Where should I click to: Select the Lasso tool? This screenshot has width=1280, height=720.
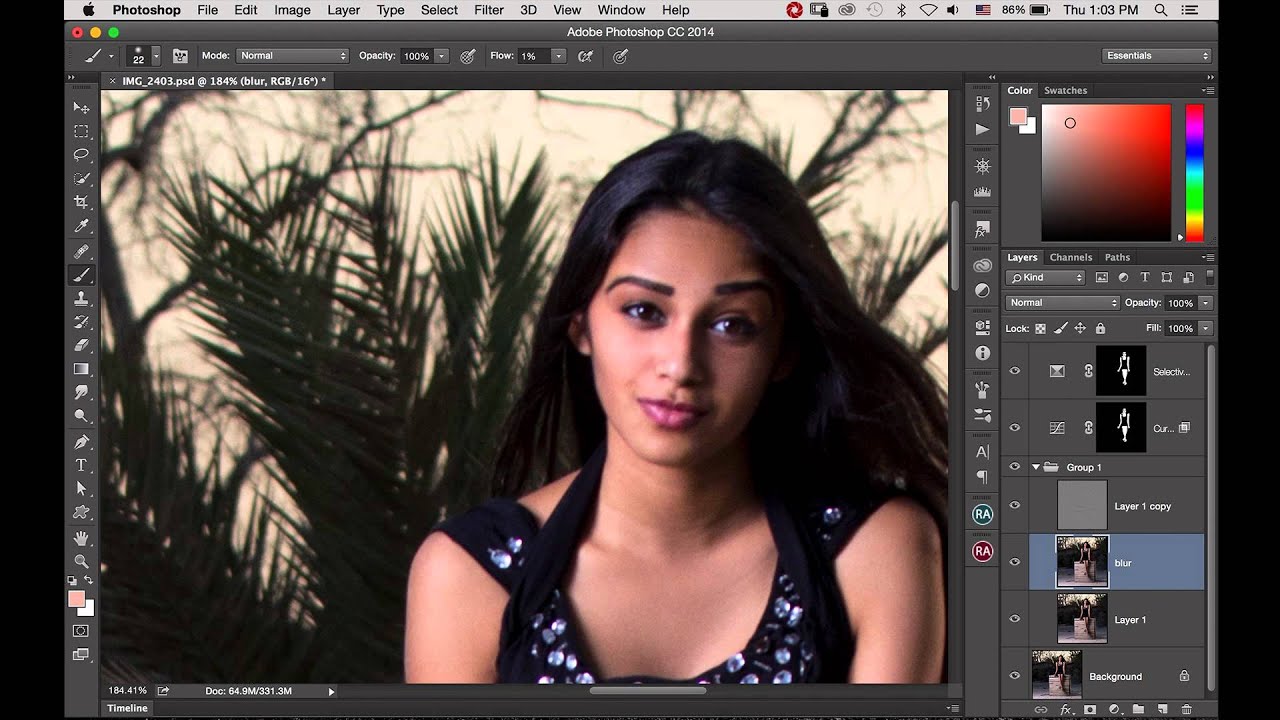[81, 155]
